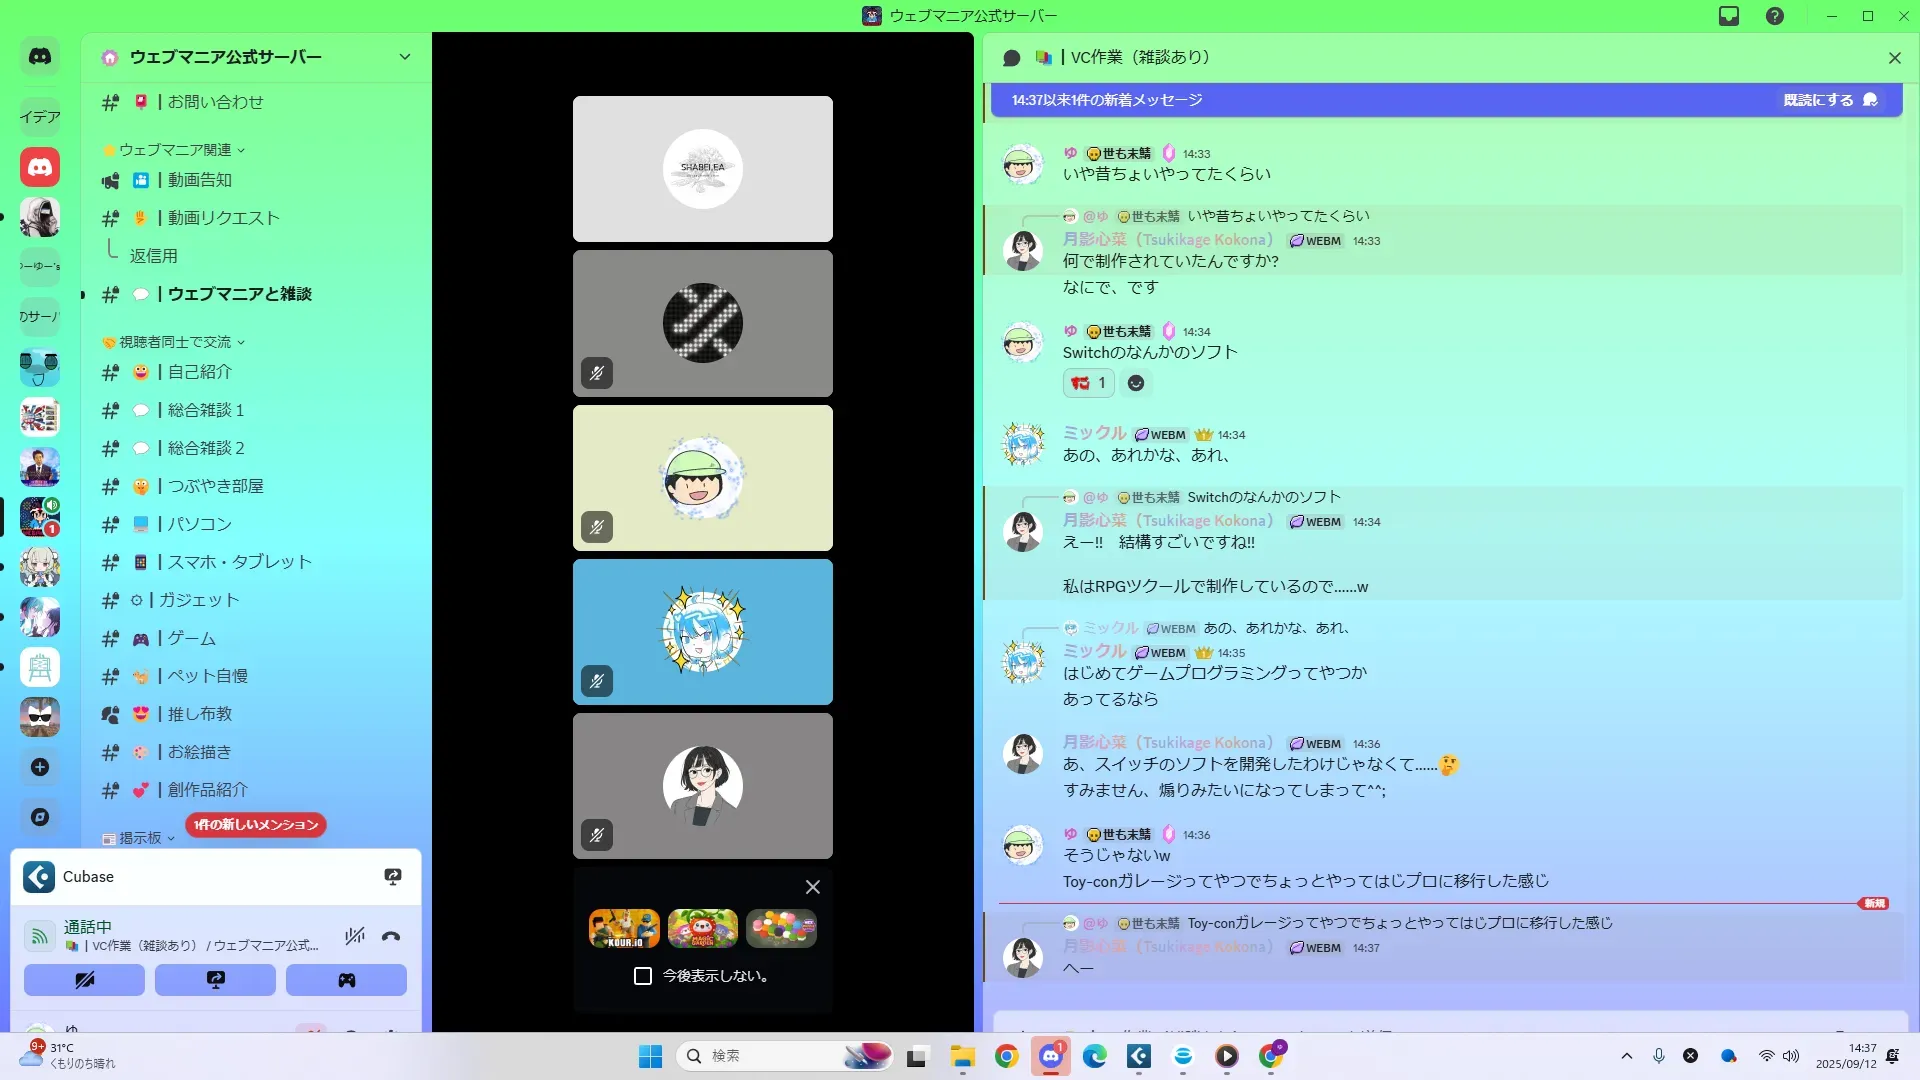Disconnect from the voice call

click(x=391, y=937)
